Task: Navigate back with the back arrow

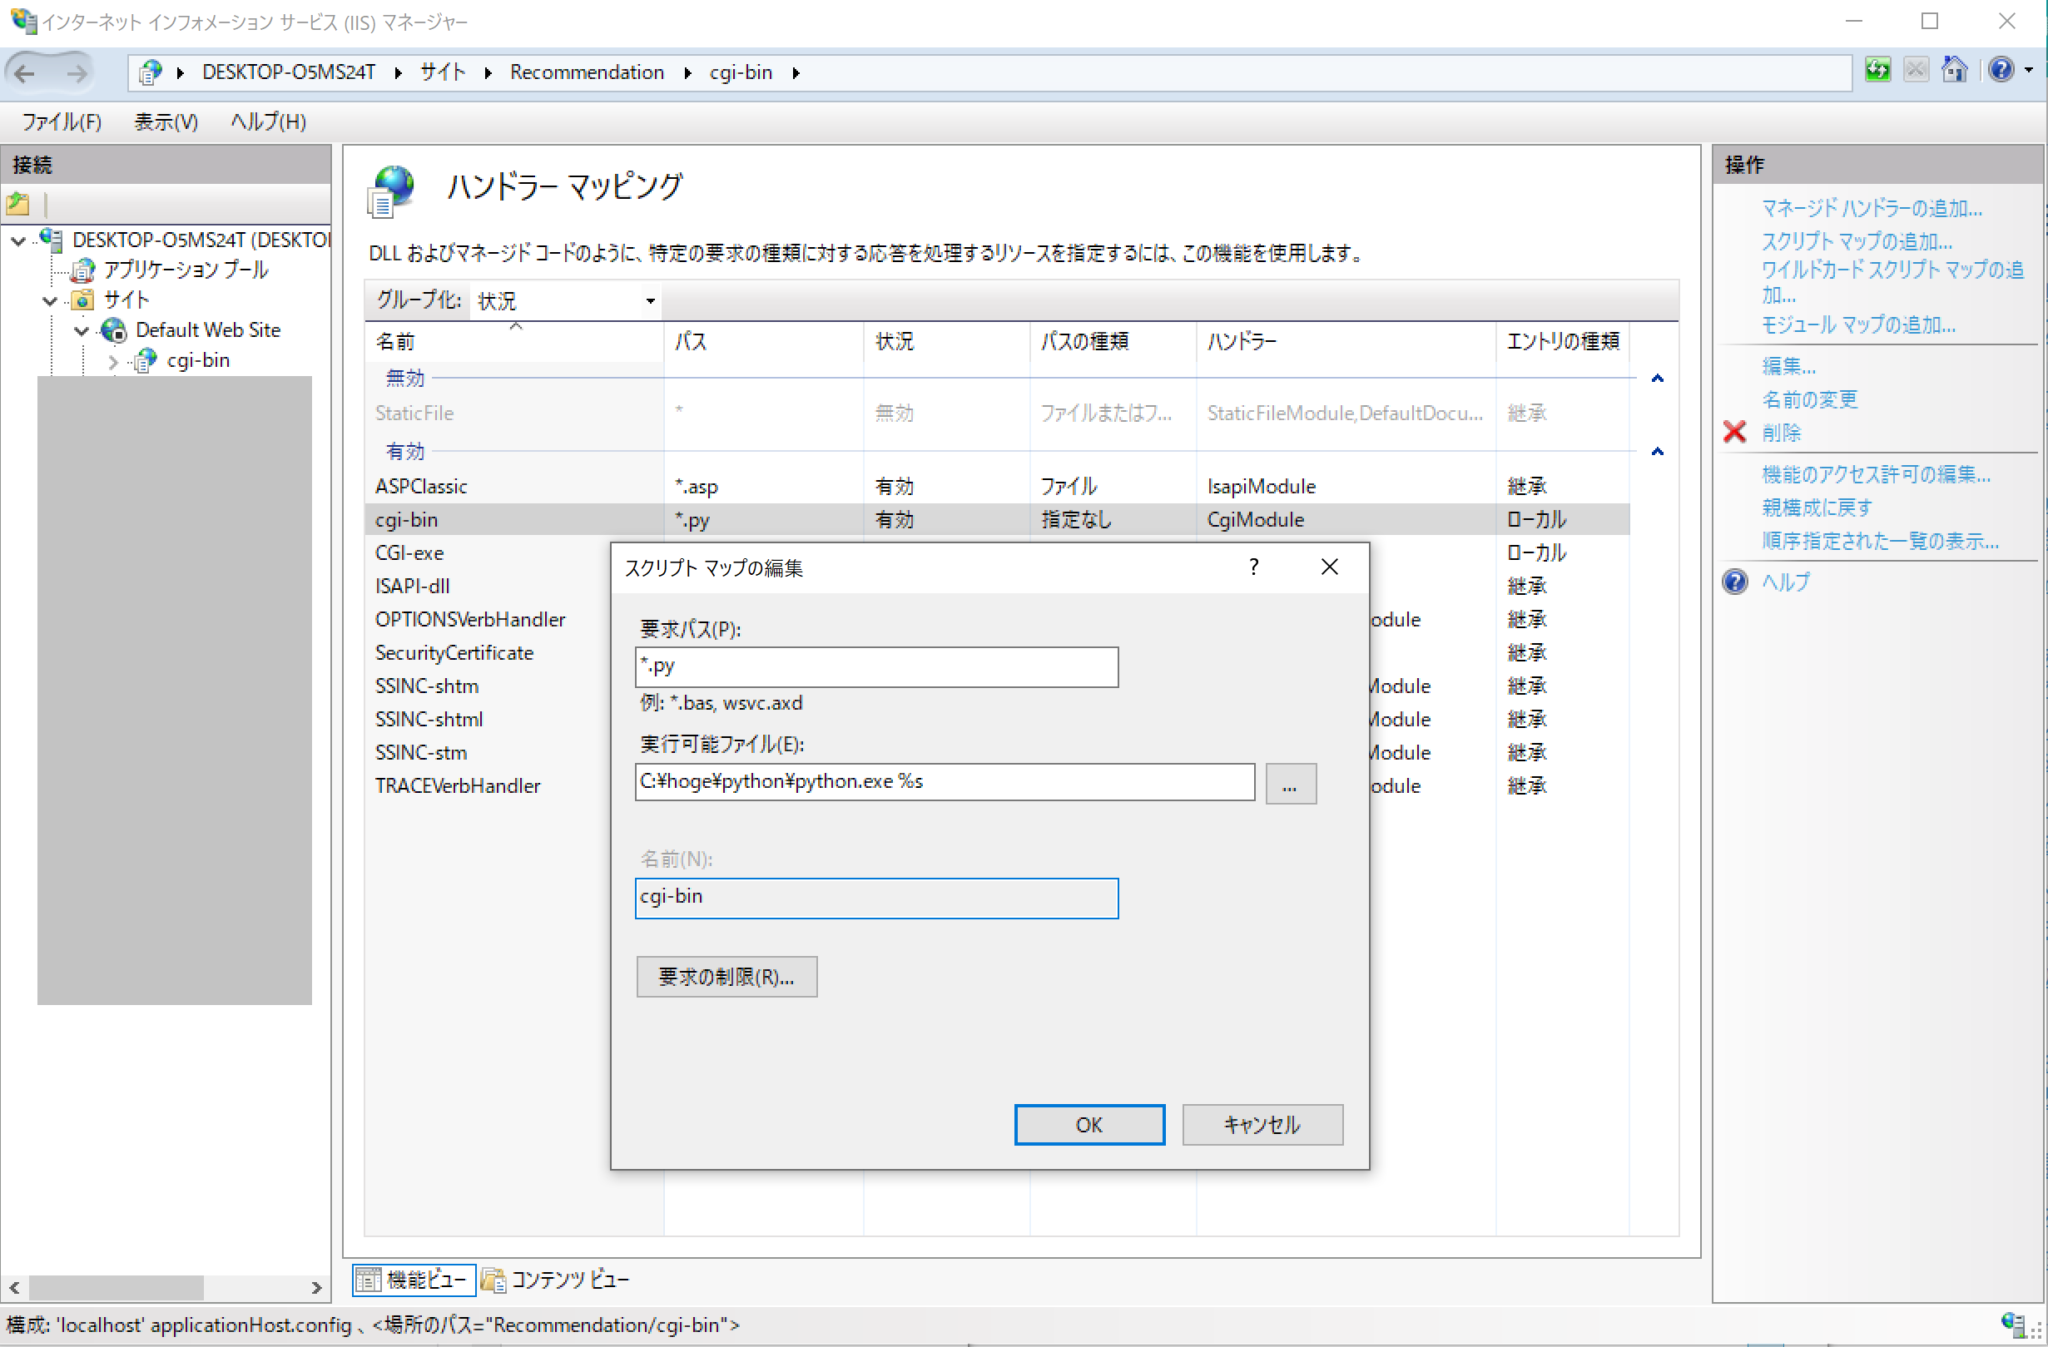Action: pyautogui.click(x=25, y=71)
